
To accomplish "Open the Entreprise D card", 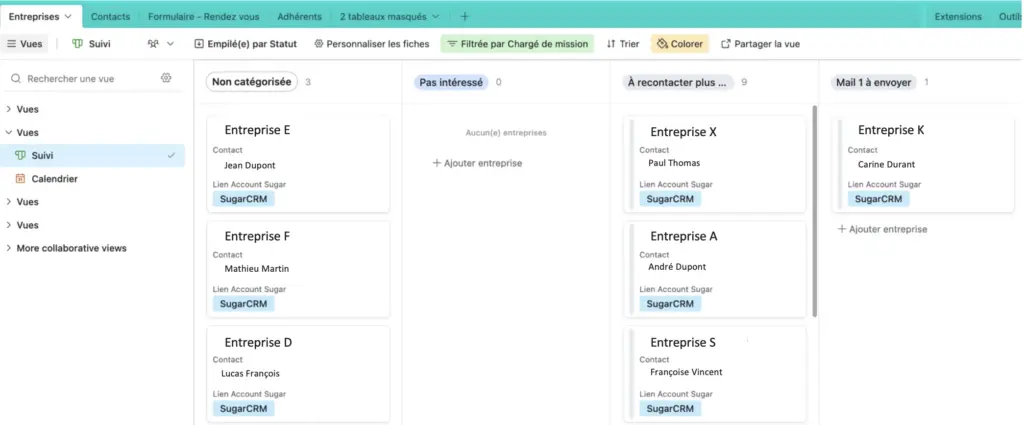I will tap(298, 375).
